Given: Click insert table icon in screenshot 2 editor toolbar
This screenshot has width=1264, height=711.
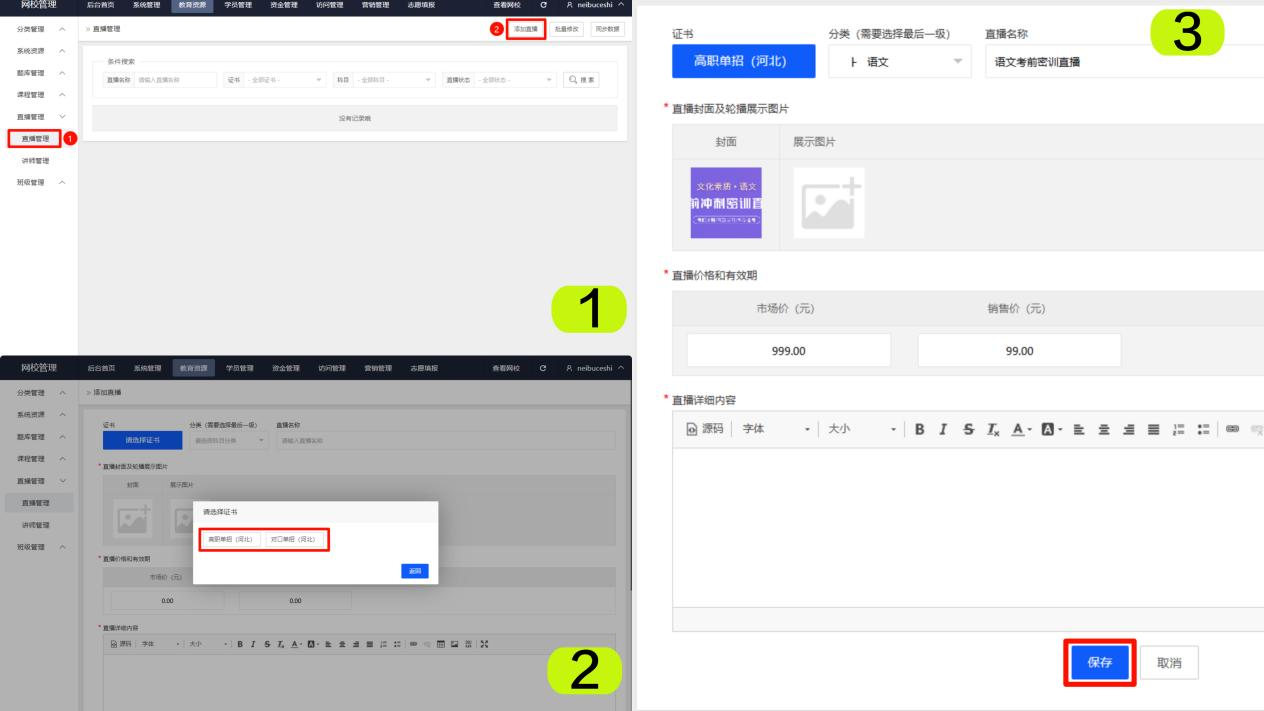Looking at the screenshot, I should coord(441,646).
